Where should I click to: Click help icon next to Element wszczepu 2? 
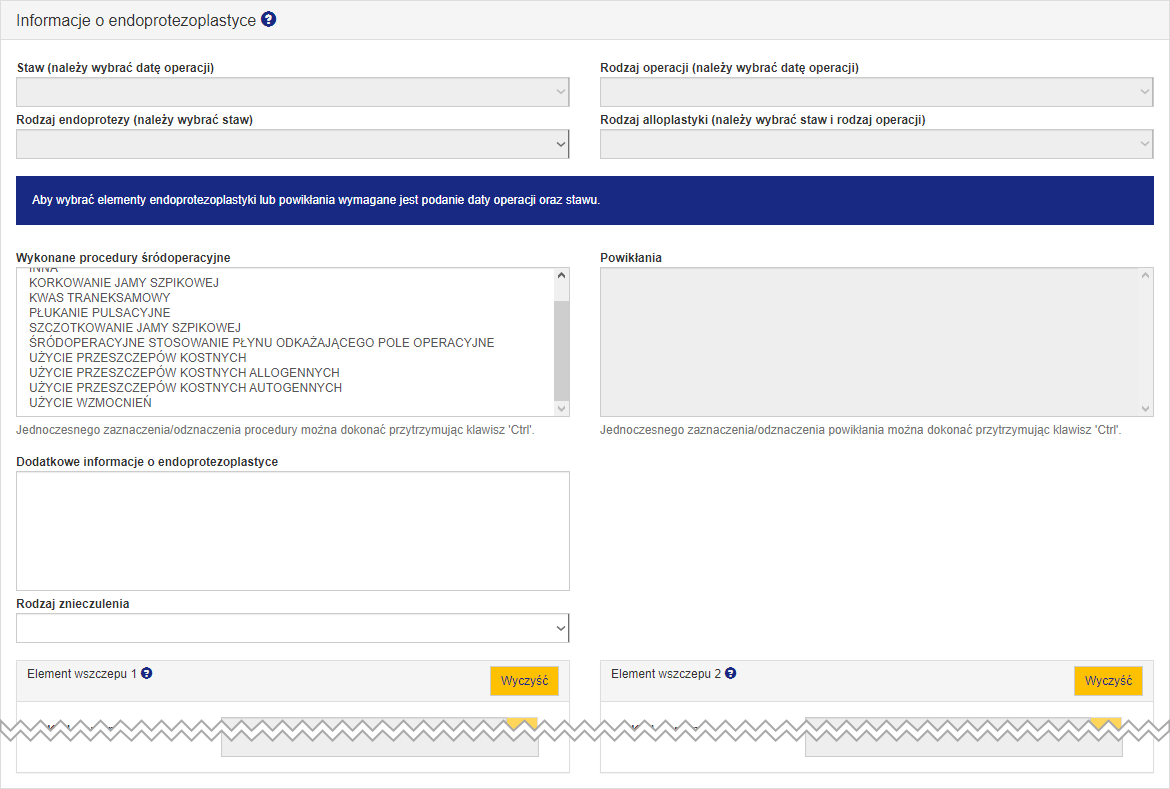(x=730, y=673)
